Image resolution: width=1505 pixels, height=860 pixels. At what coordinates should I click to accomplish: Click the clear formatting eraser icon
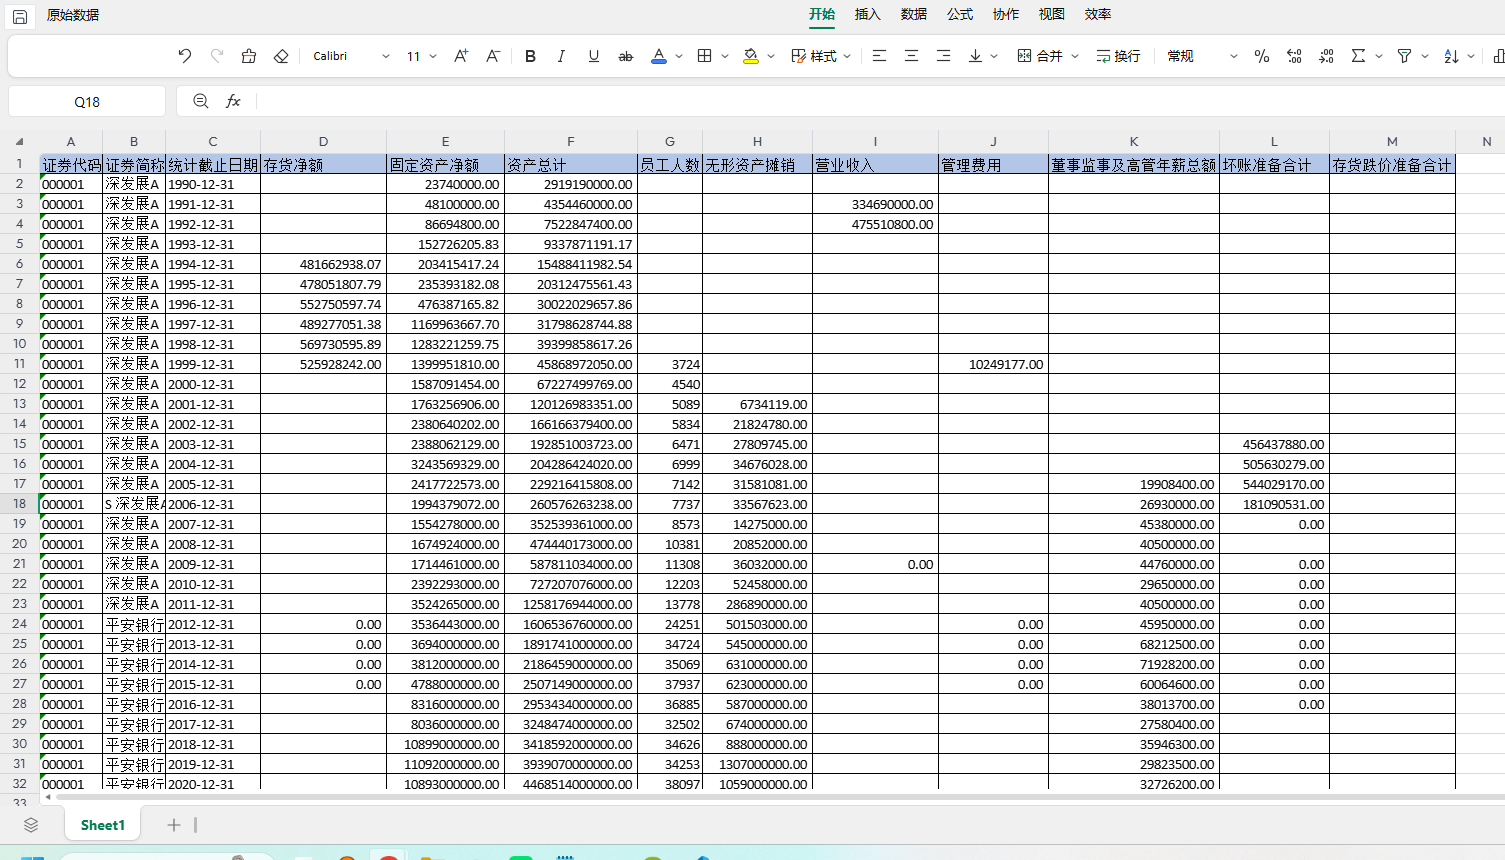(x=281, y=56)
